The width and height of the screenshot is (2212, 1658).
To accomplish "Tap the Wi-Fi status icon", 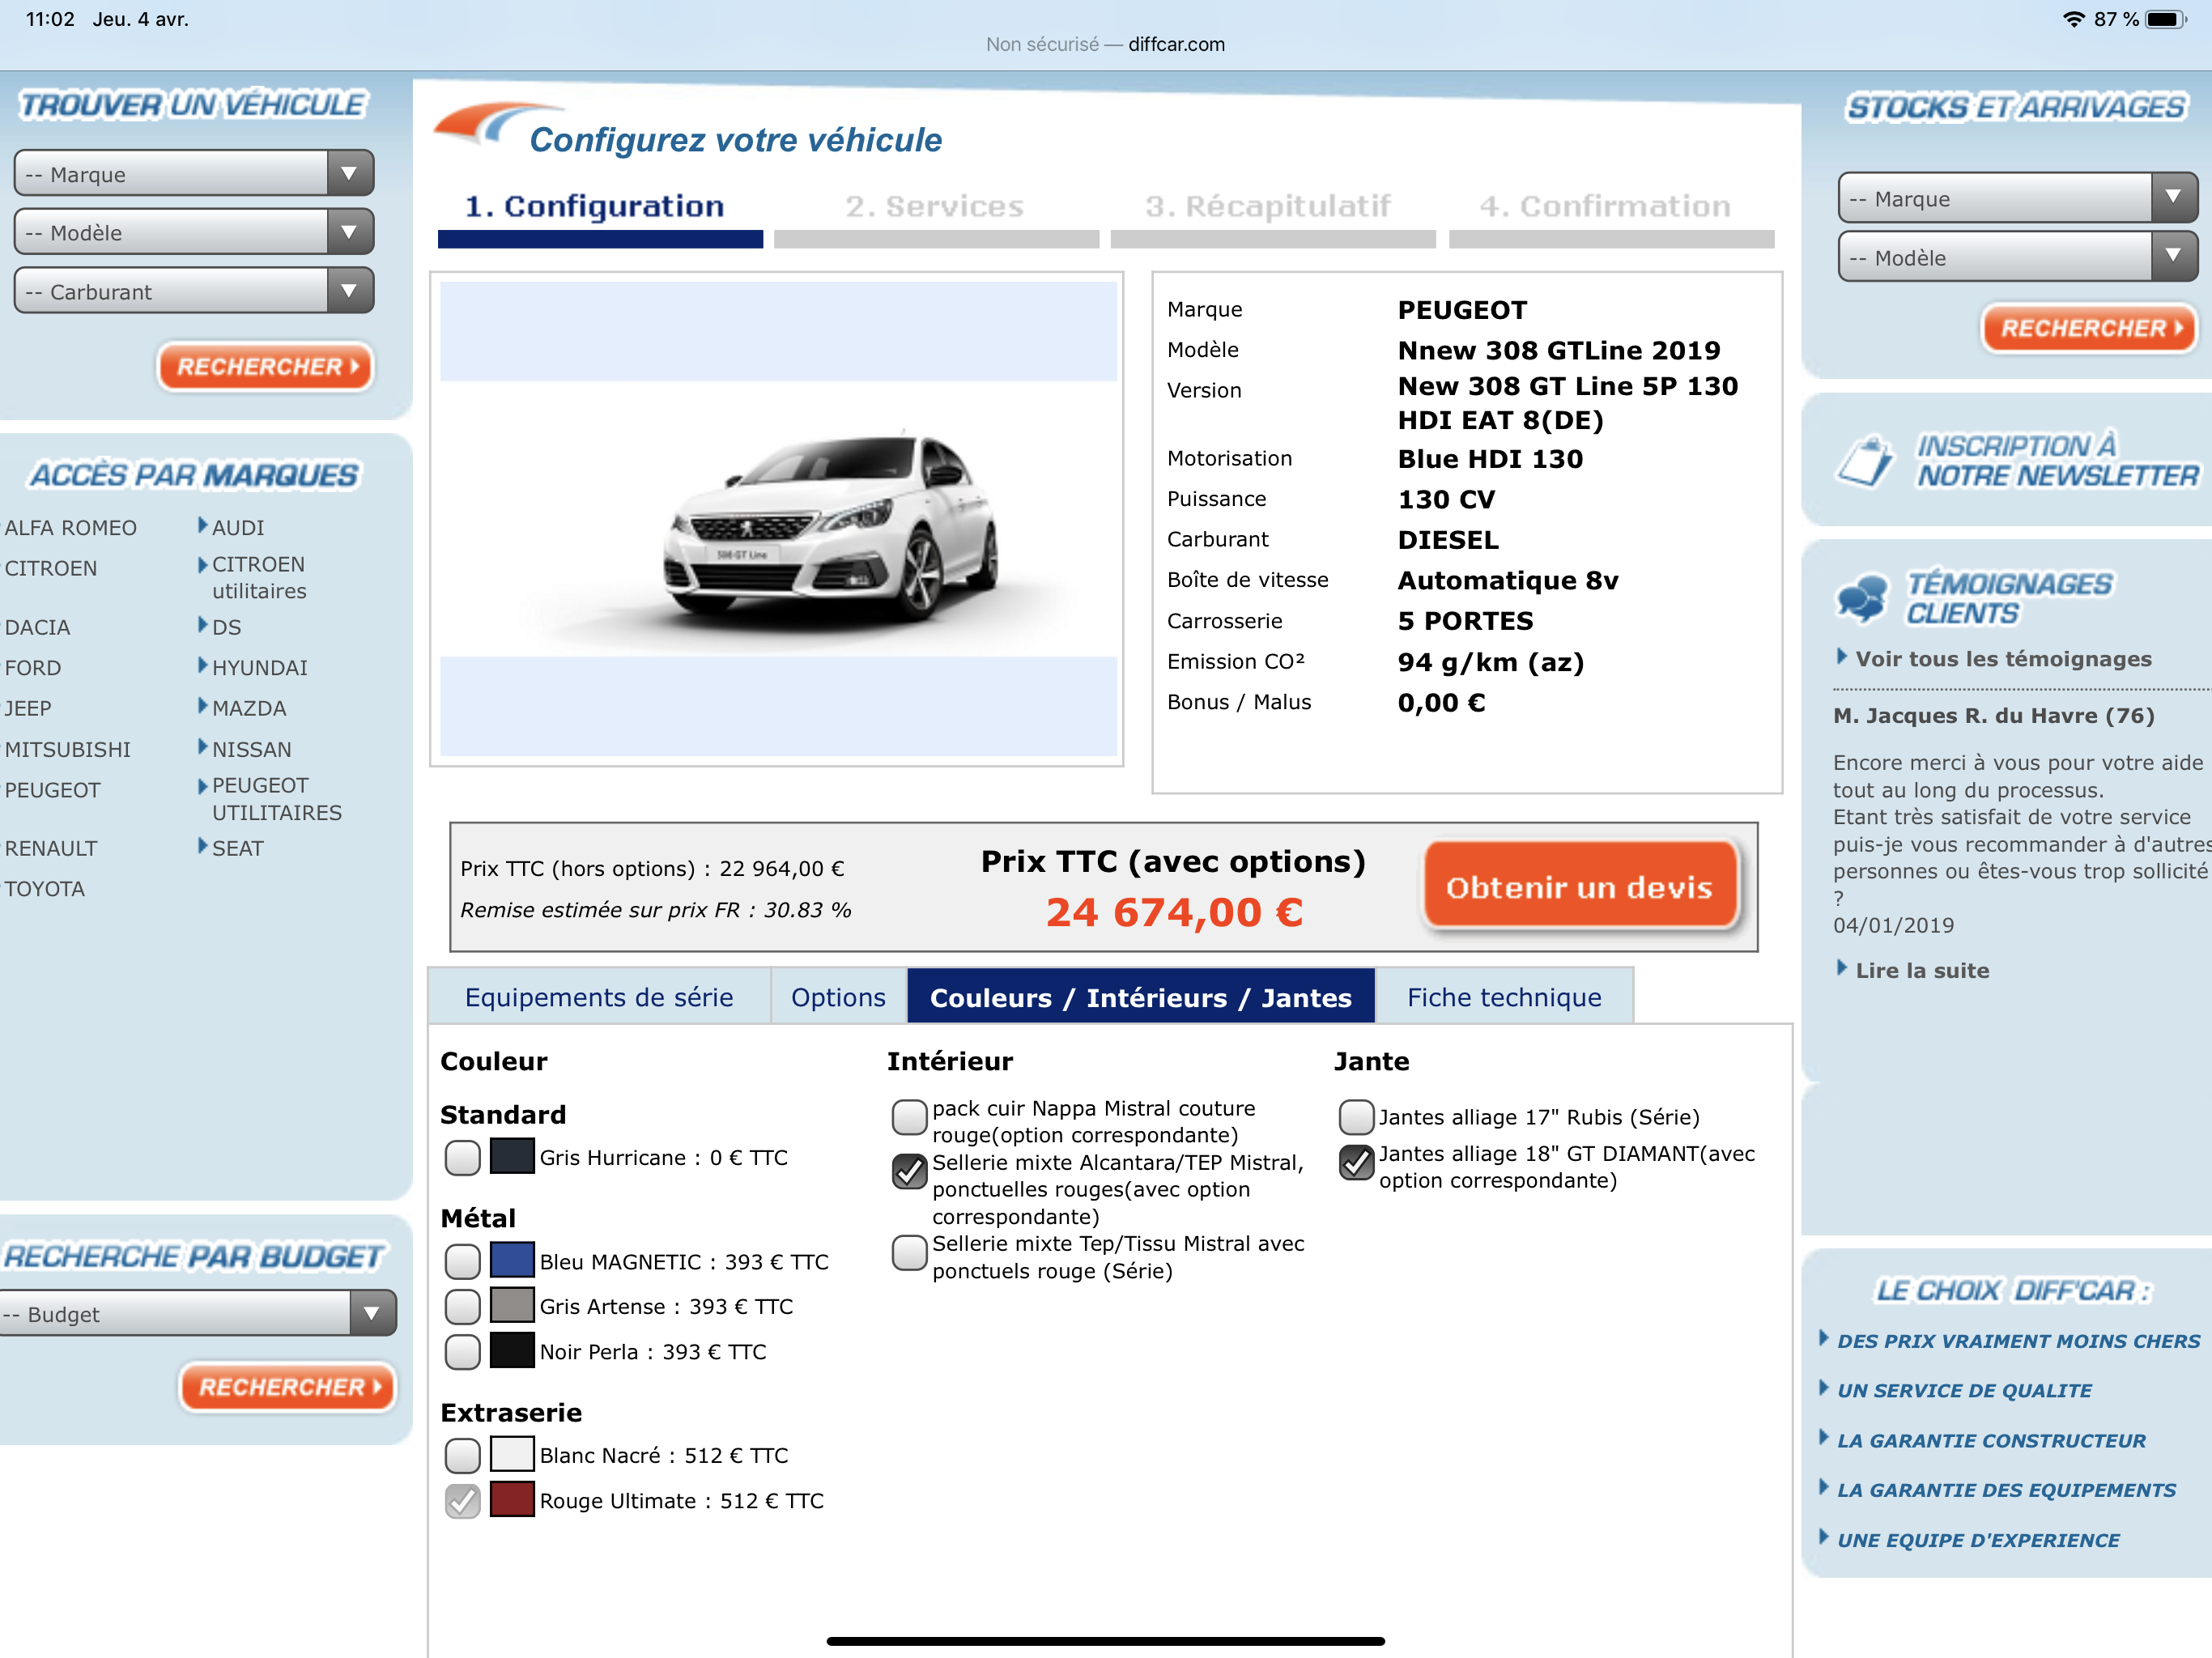I will (x=2073, y=19).
